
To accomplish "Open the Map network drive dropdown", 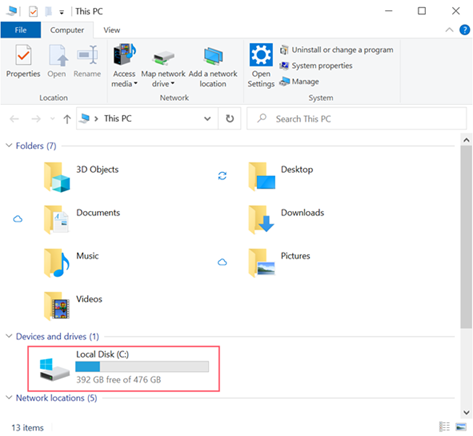I will 173,84.
